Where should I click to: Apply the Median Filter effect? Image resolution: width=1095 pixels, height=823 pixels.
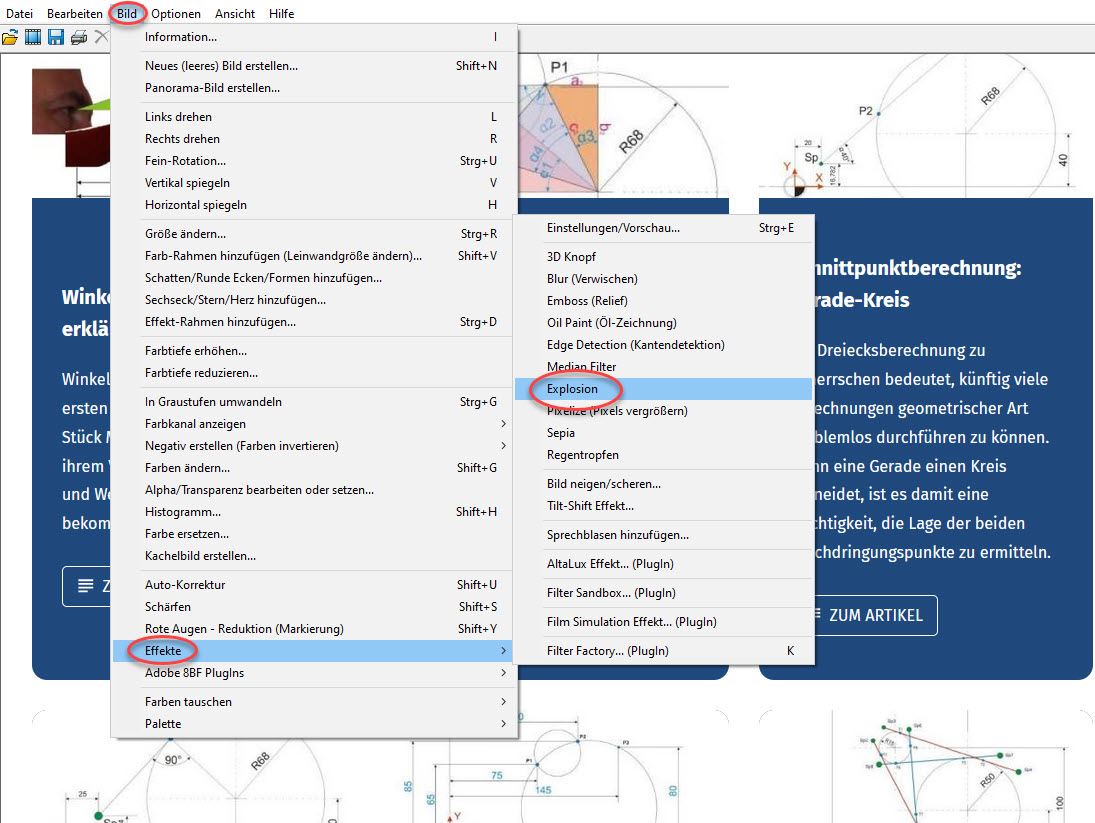(x=663, y=366)
